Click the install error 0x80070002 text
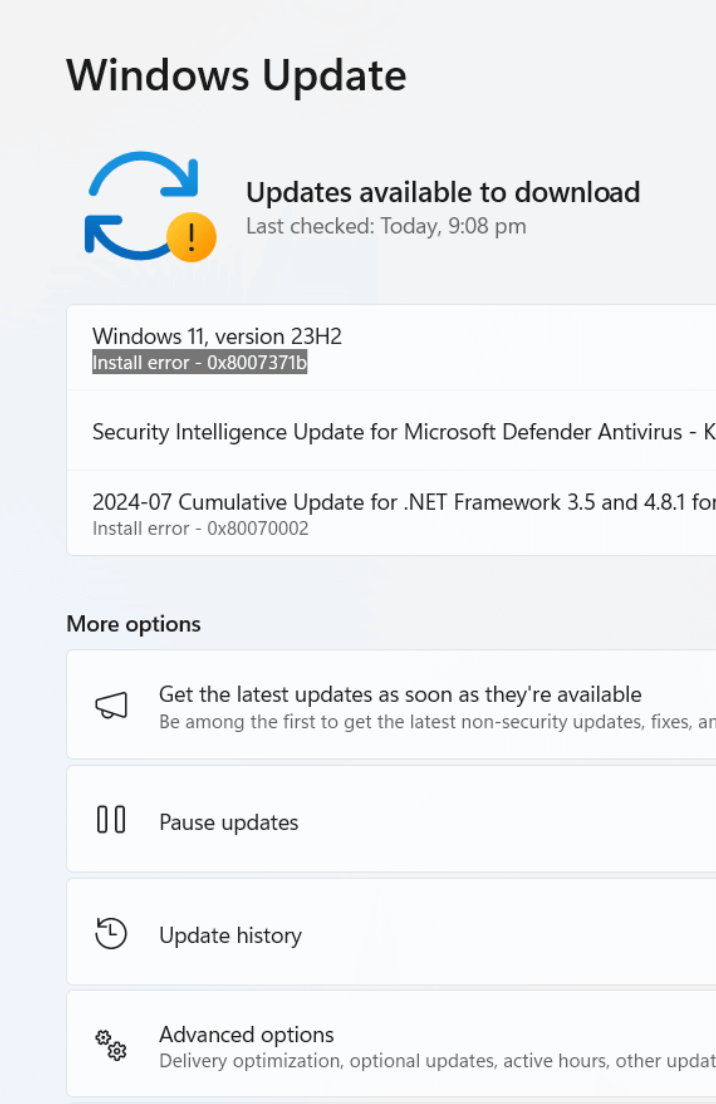The height and width of the screenshot is (1104, 716). pos(200,528)
